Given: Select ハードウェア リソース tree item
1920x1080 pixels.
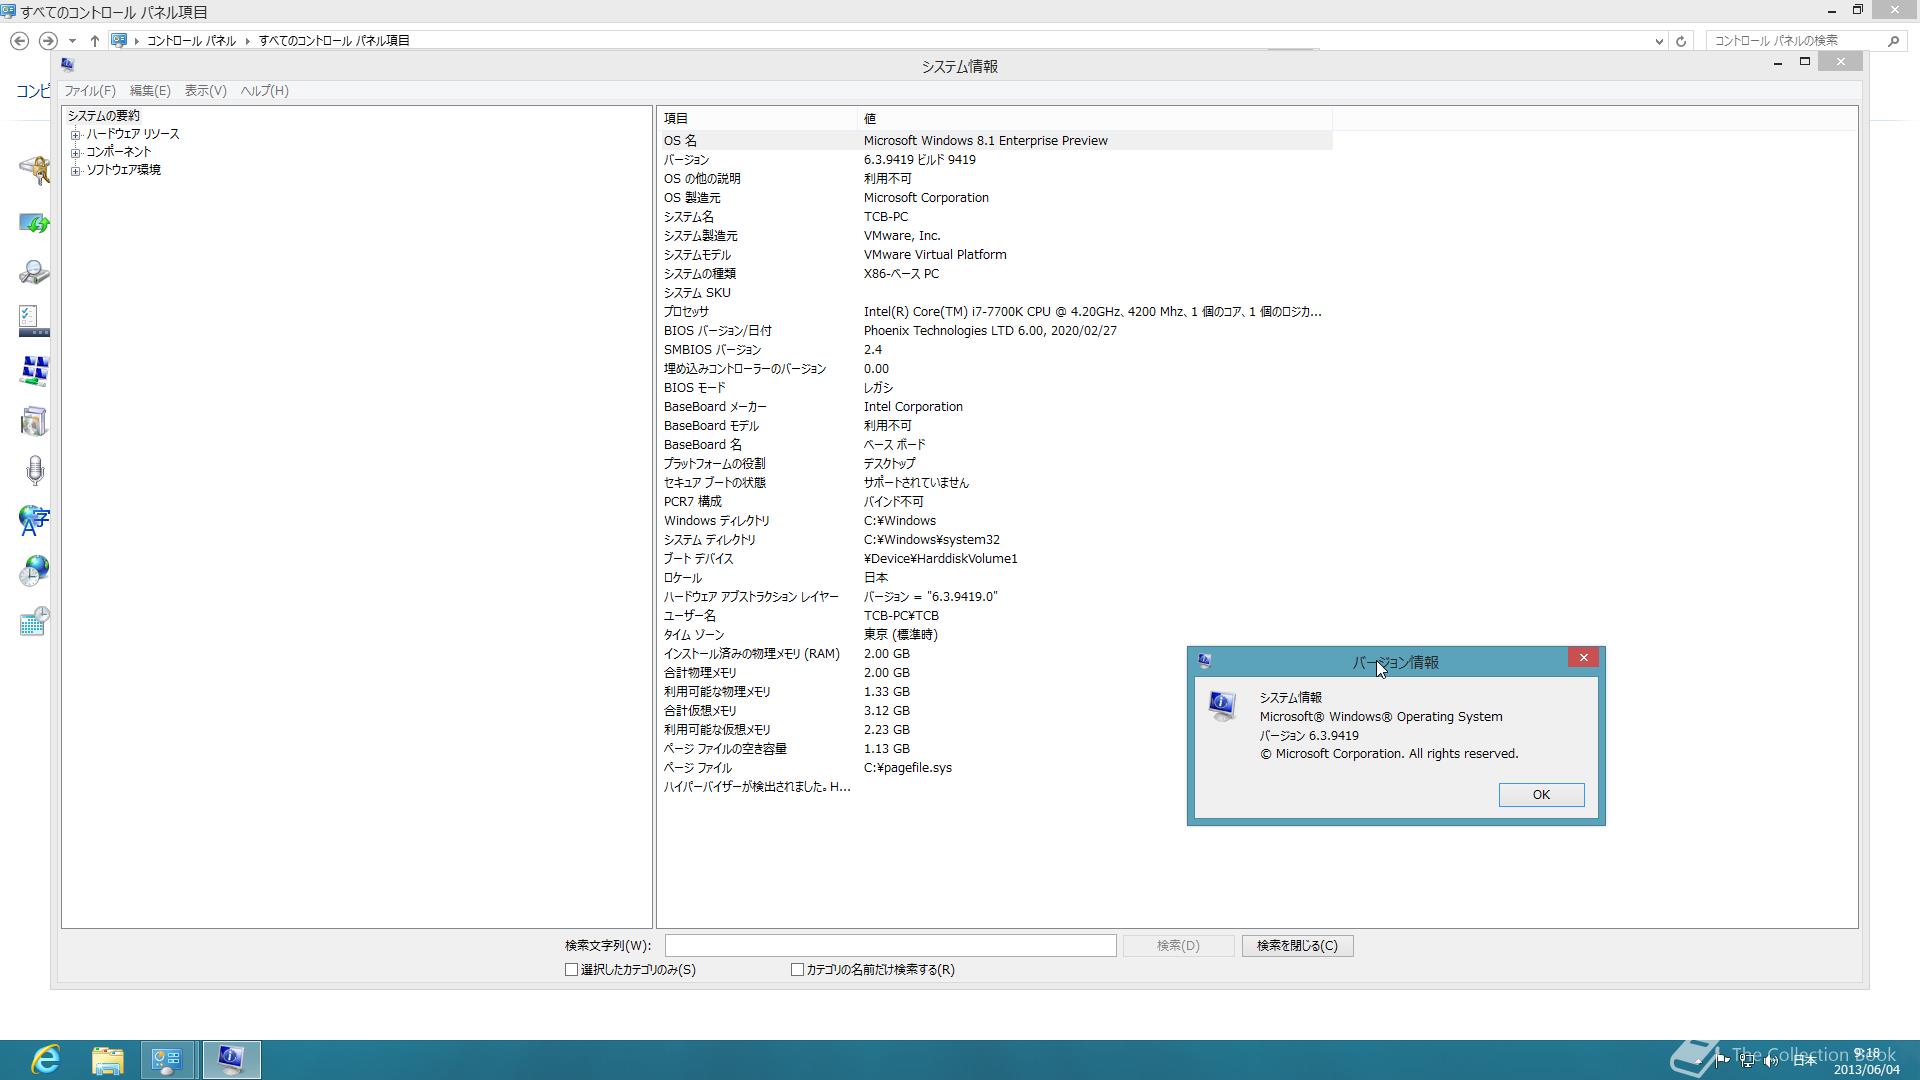Looking at the screenshot, I should tap(133, 135).
